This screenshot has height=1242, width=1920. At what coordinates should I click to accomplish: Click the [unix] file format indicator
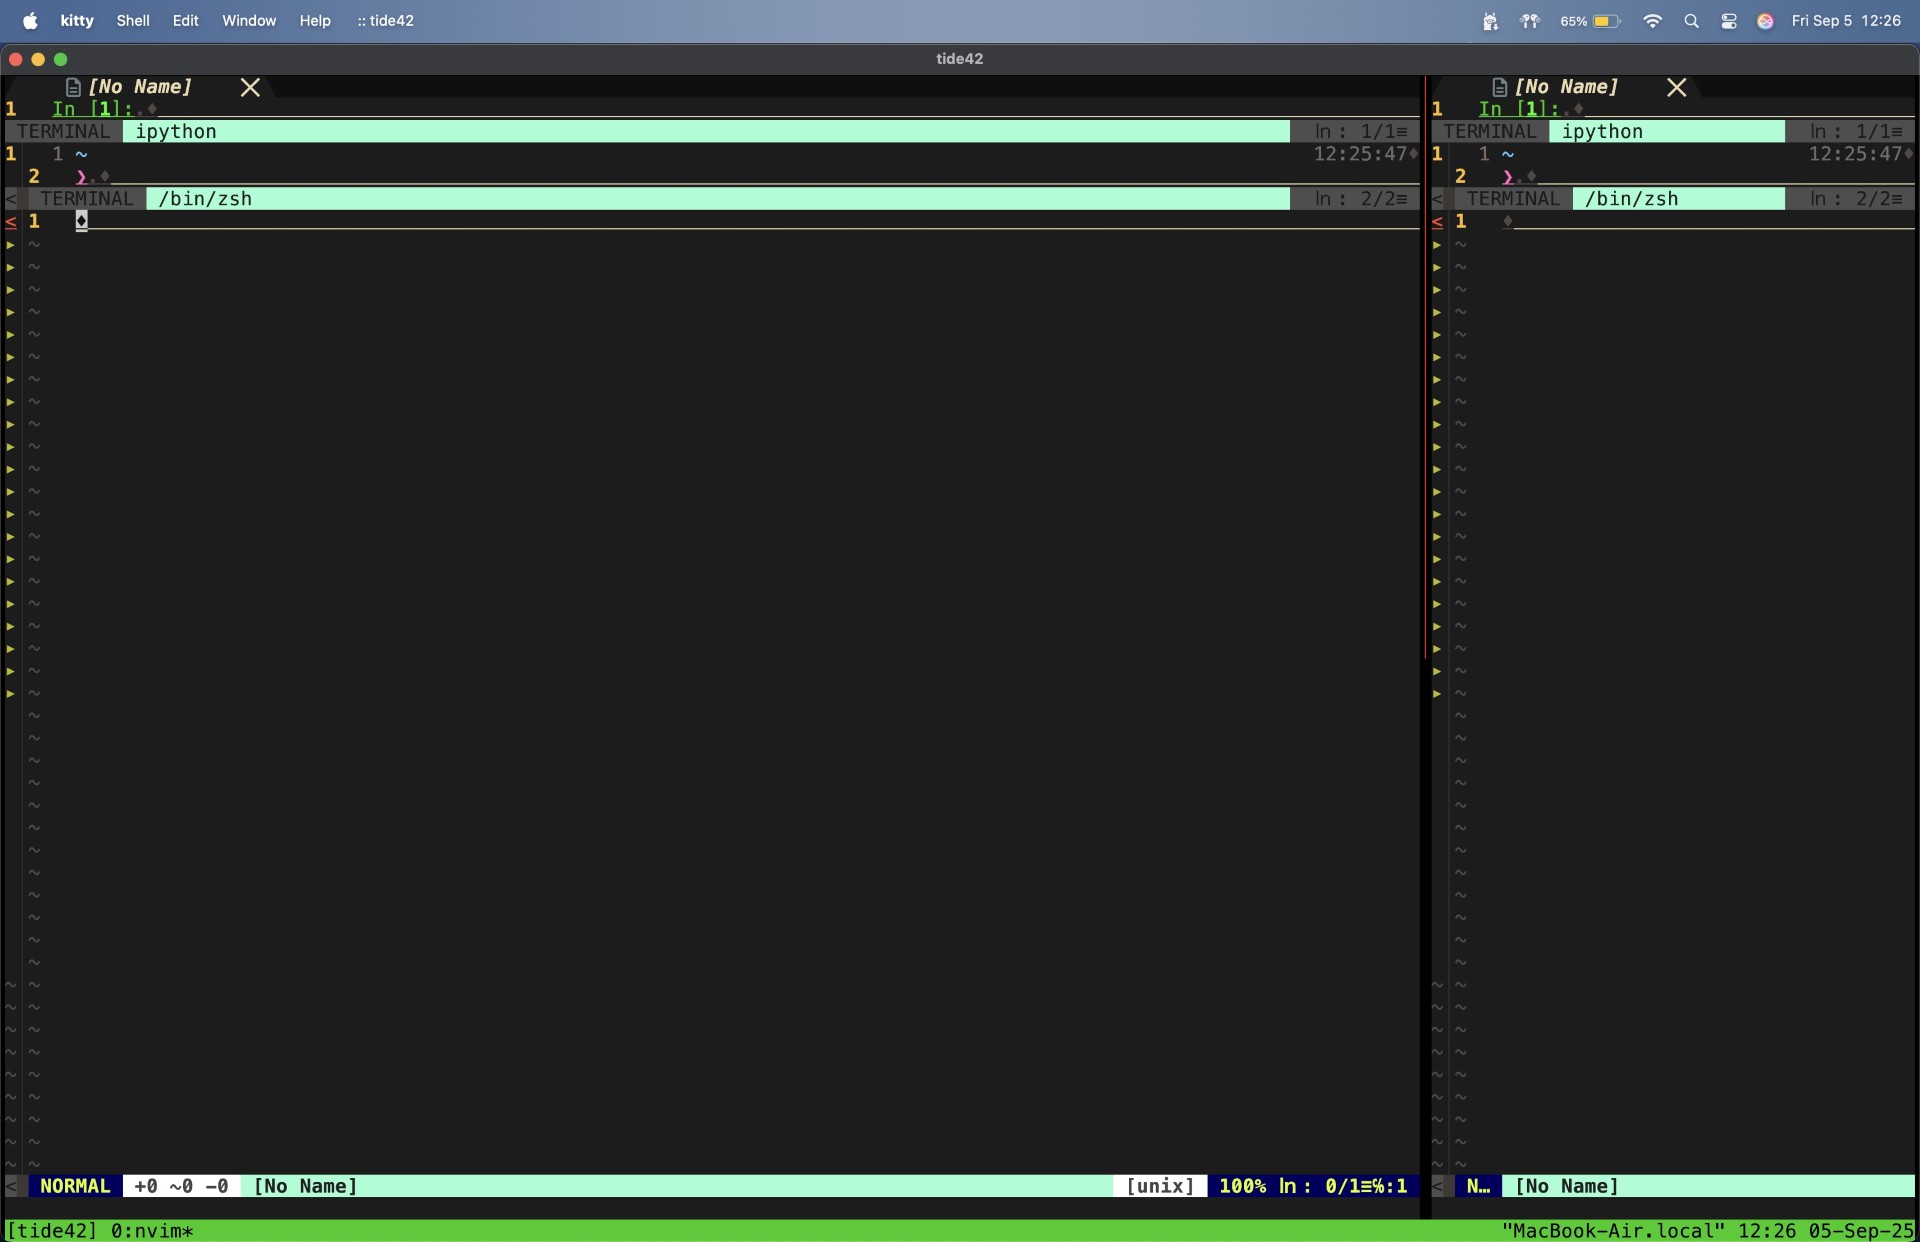[1159, 1186]
